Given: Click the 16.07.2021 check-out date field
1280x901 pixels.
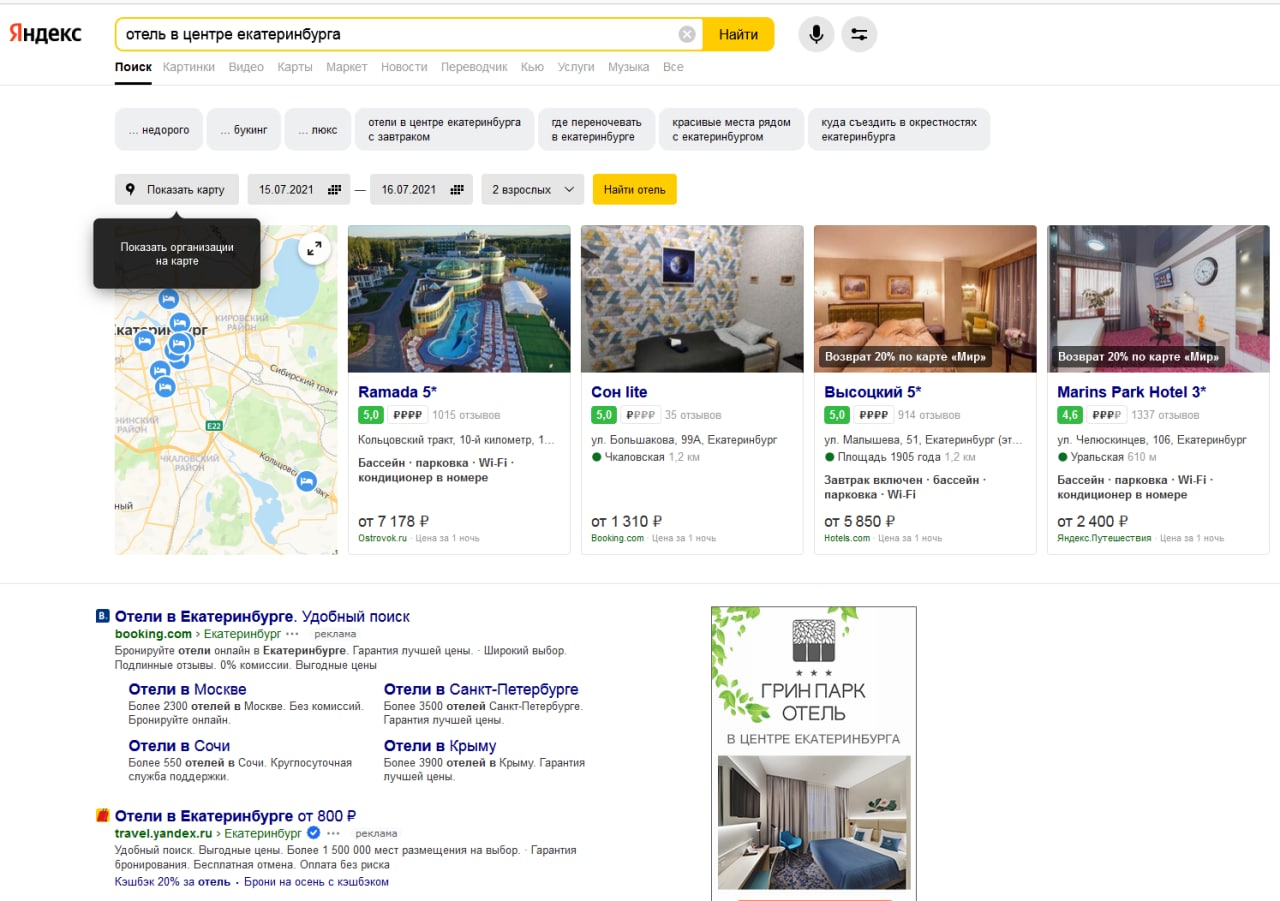Looking at the screenshot, I should coord(421,189).
